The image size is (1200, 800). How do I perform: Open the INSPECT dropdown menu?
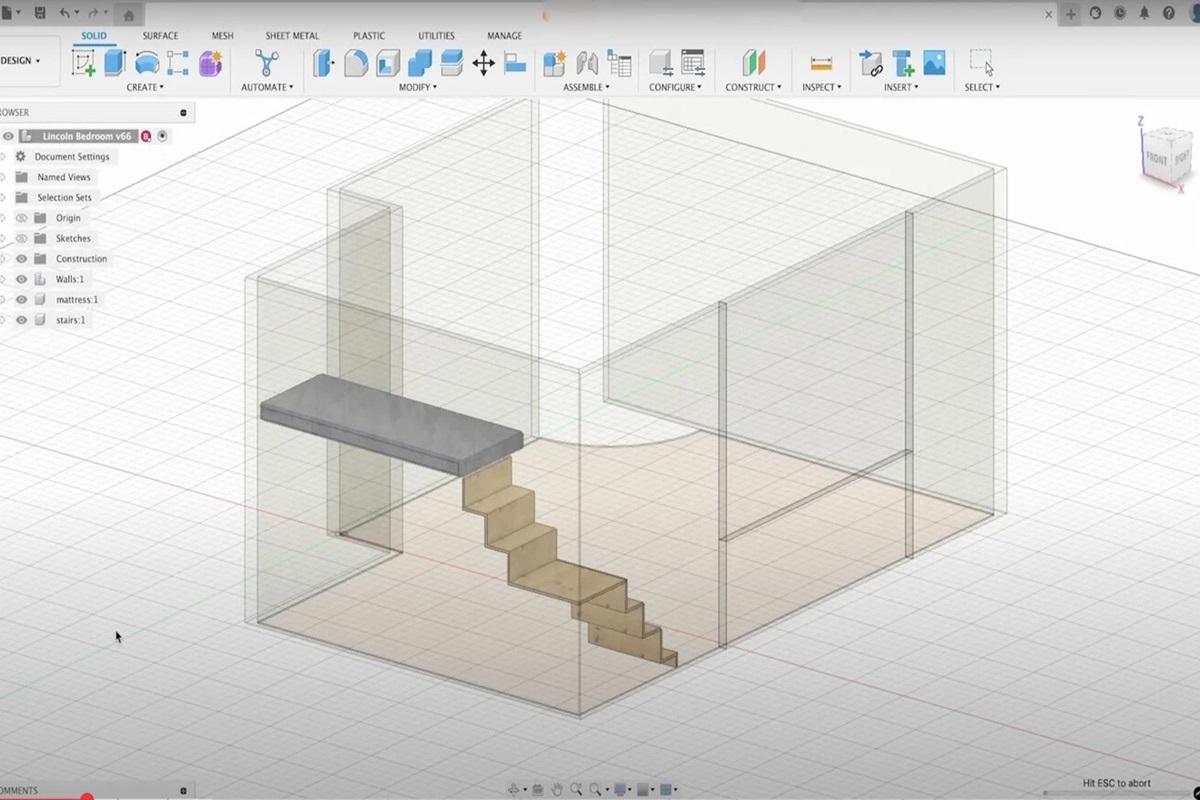tap(821, 87)
